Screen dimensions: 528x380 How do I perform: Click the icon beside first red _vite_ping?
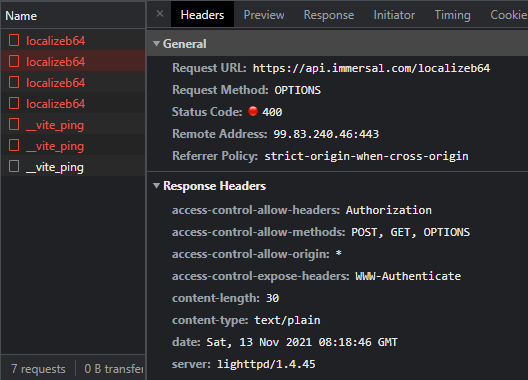point(14,124)
